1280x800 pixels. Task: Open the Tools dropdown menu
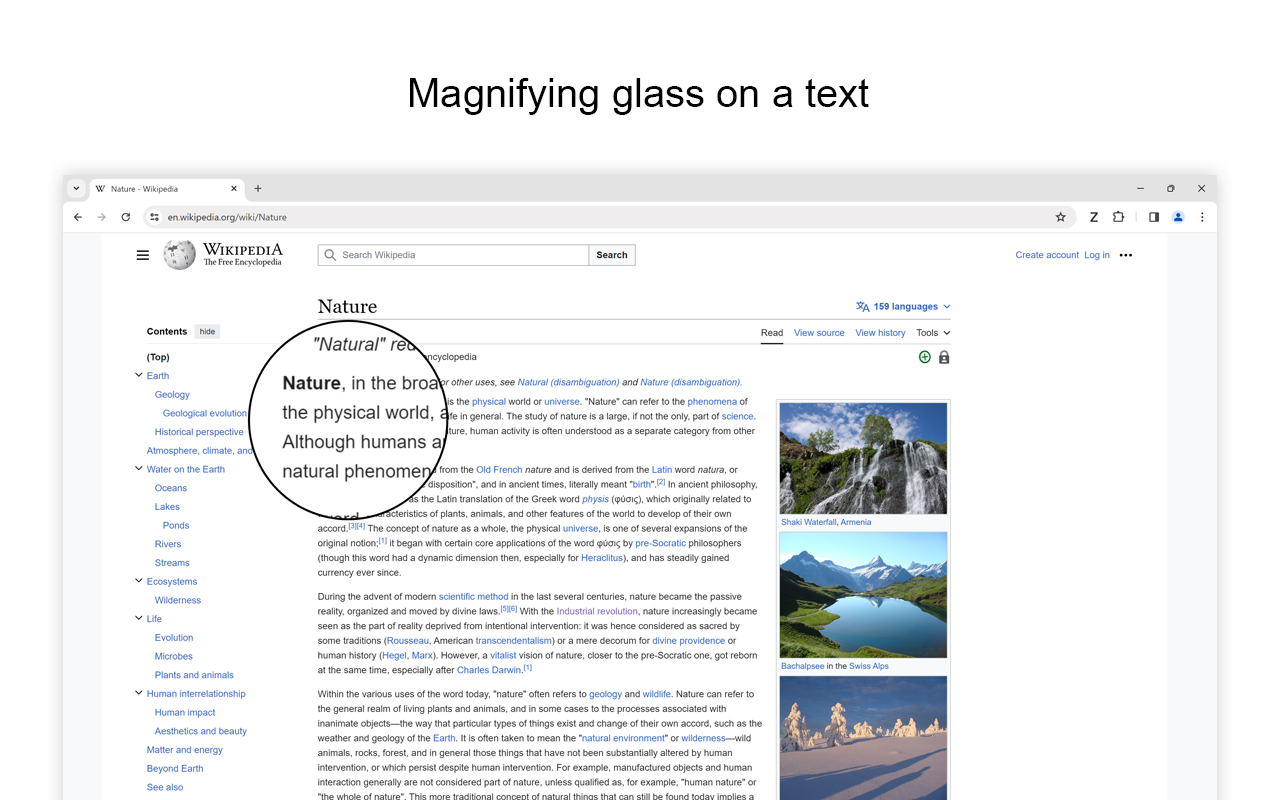(932, 332)
